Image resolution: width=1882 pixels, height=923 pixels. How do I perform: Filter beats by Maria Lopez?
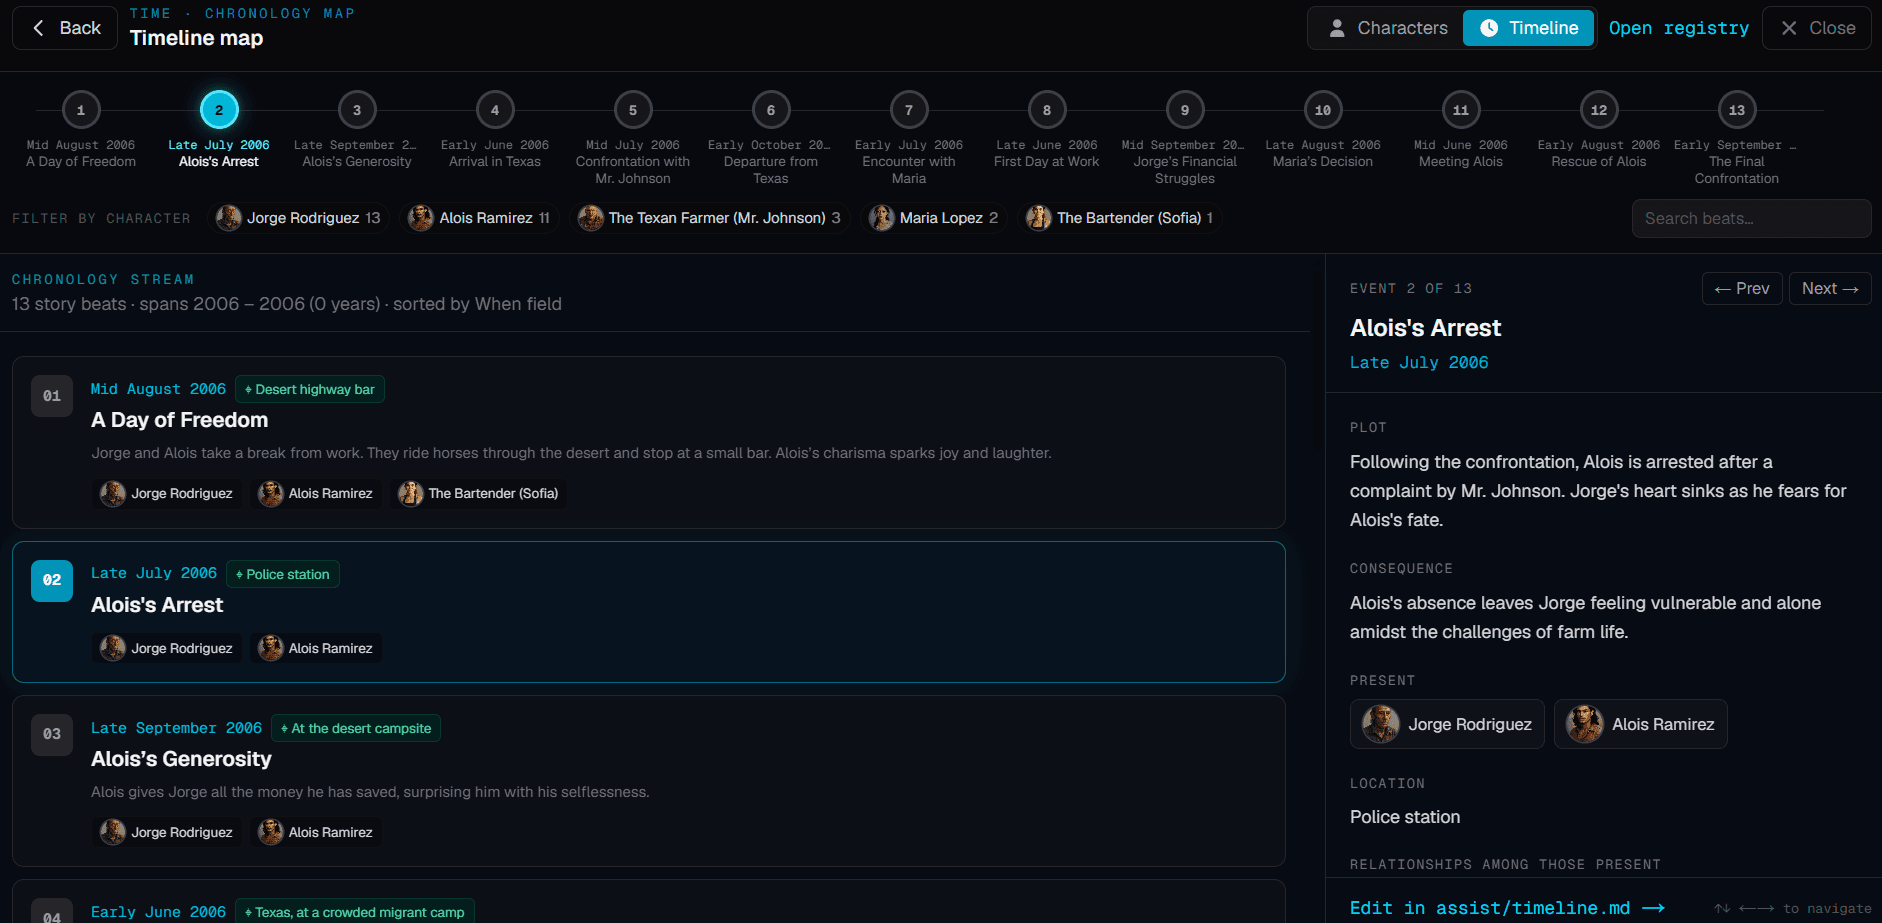point(934,218)
